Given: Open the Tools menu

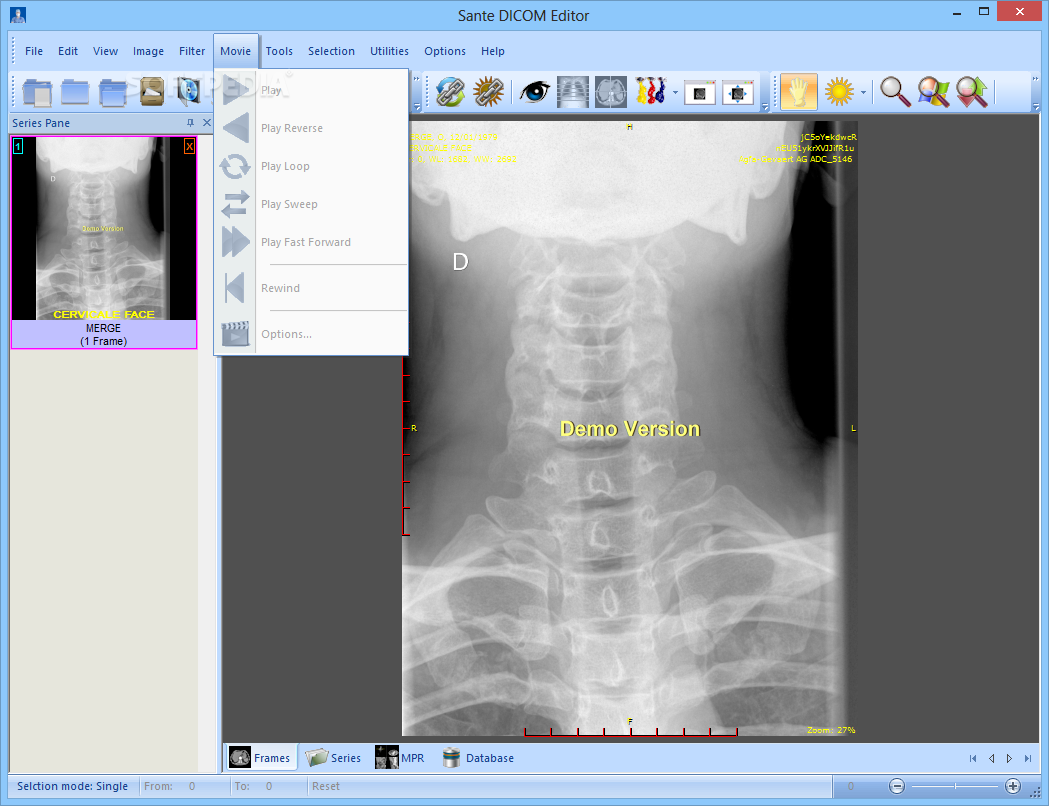Looking at the screenshot, I should point(279,51).
